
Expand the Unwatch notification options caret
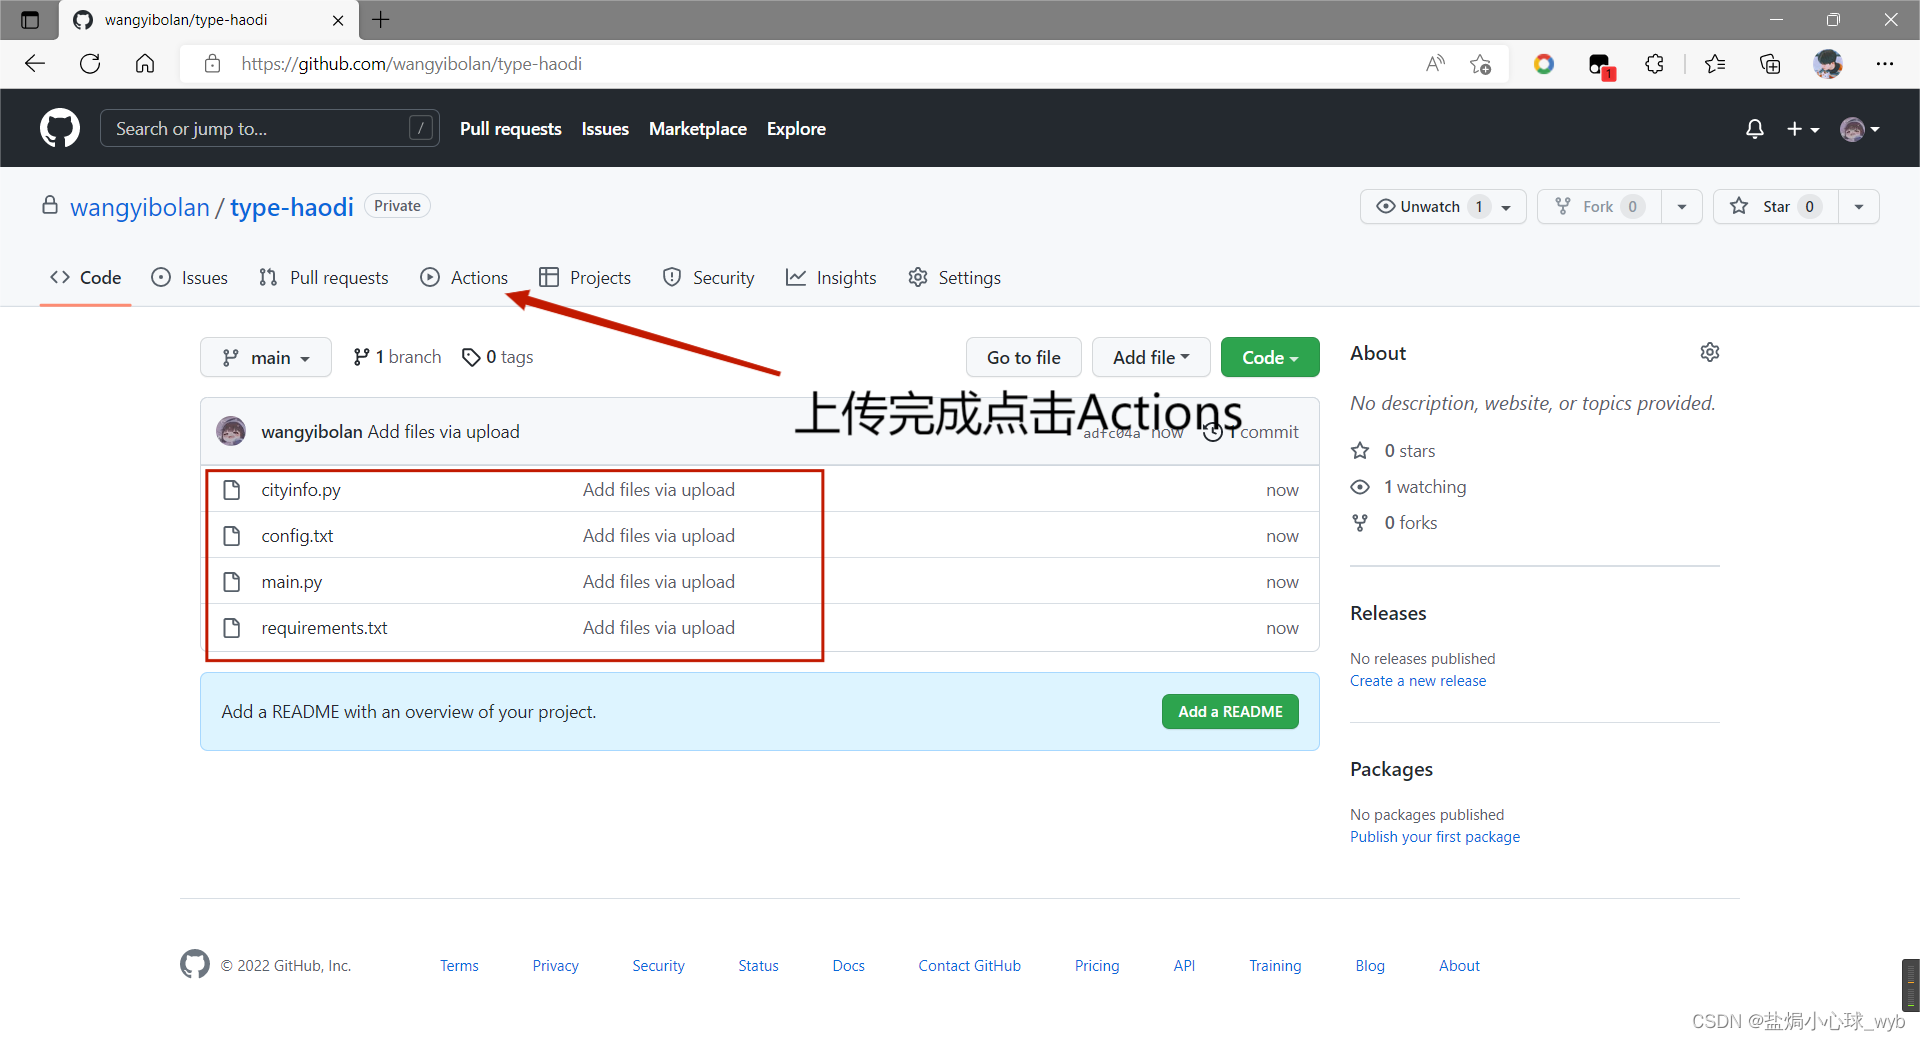[x=1507, y=207]
